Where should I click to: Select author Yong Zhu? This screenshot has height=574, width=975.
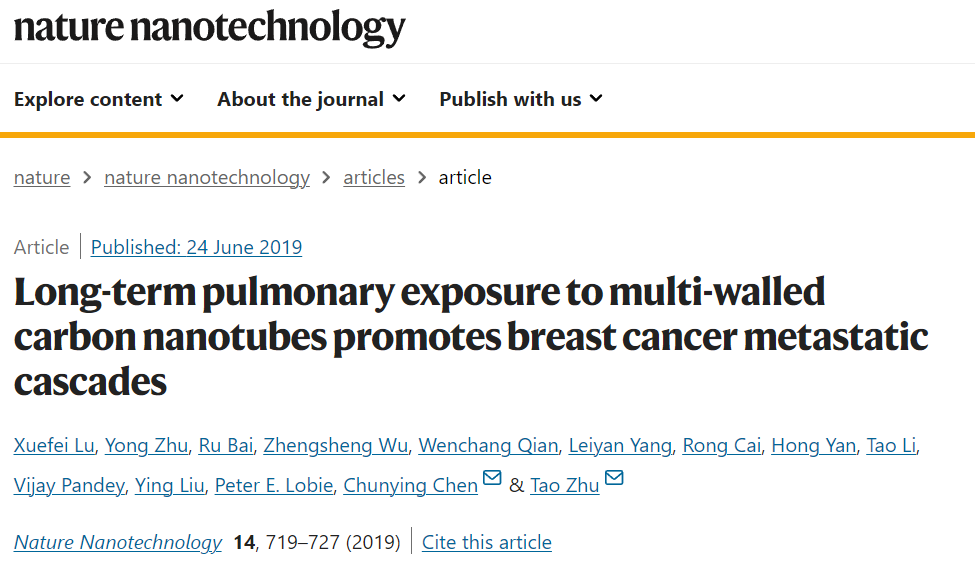click(146, 446)
